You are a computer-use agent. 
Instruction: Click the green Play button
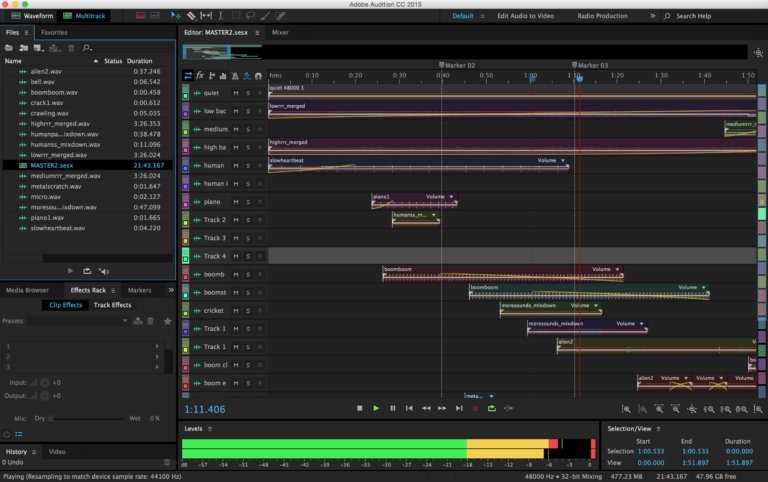click(x=376, y=408)
